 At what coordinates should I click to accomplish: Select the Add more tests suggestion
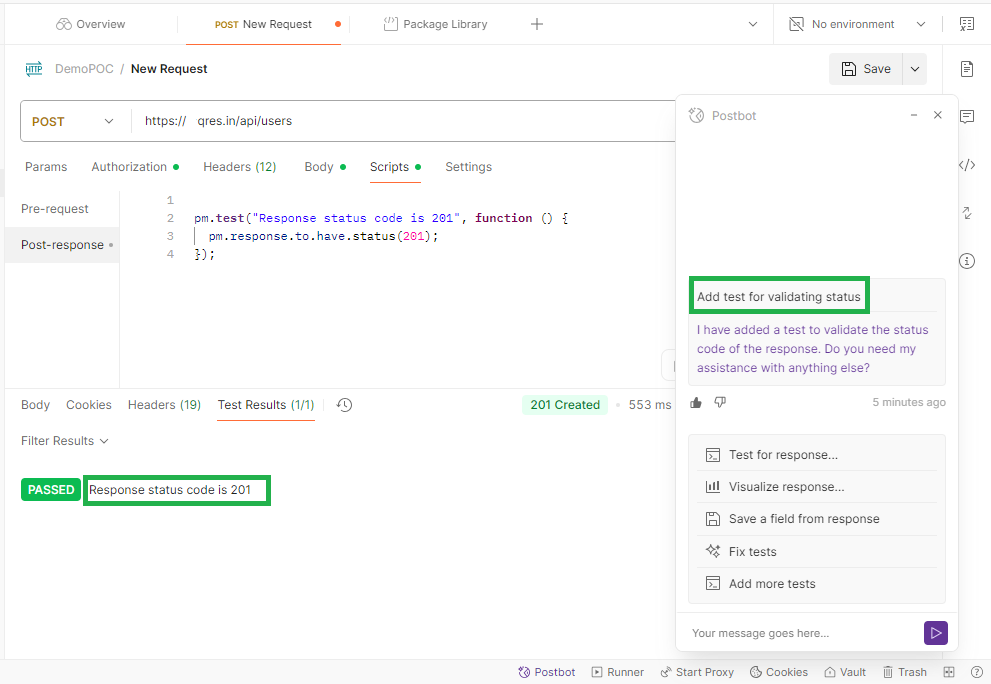pos(774,583)
